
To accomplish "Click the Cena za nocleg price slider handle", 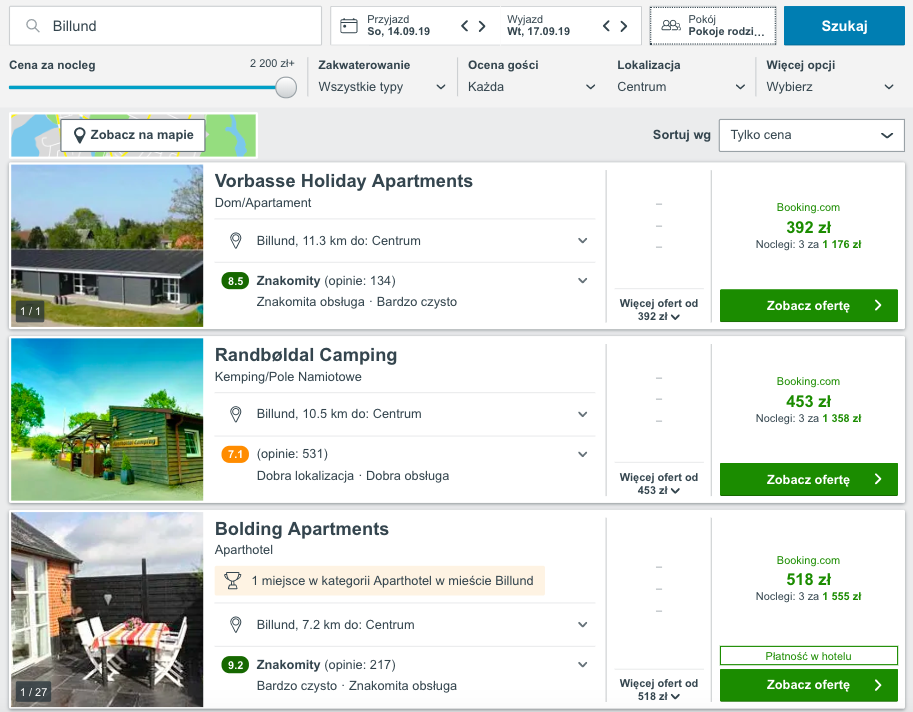I will point(286,87).
